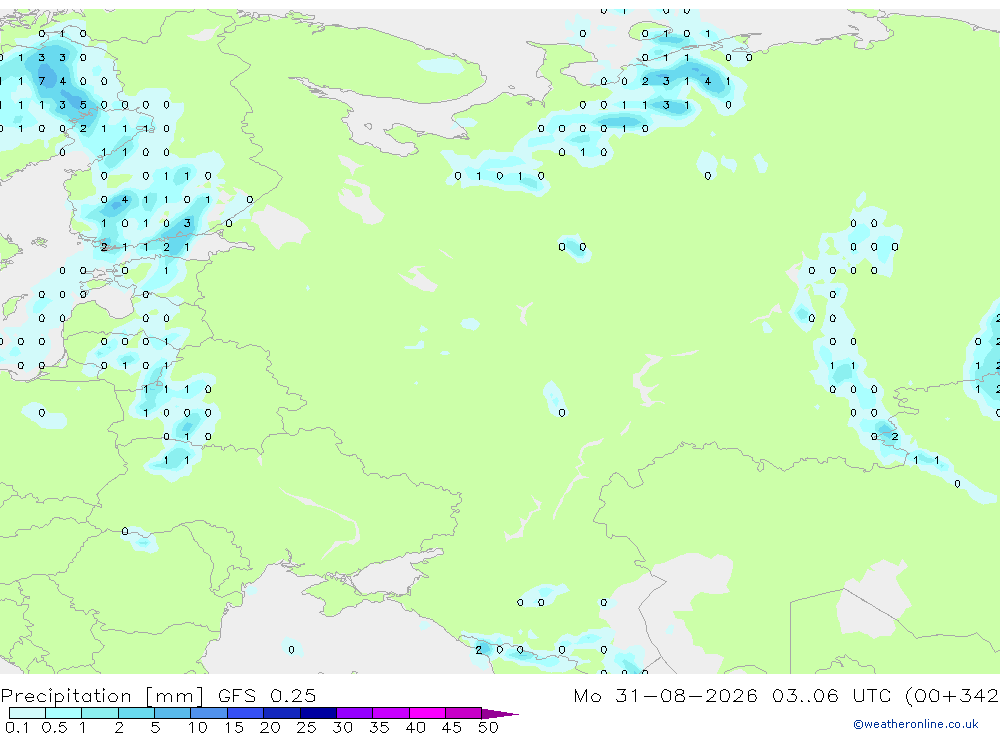Screen dimensions: 1000x733
Task: Pick the 20–25 mm legend swatch
Action: pyautogui.click(x=281, y=713)
